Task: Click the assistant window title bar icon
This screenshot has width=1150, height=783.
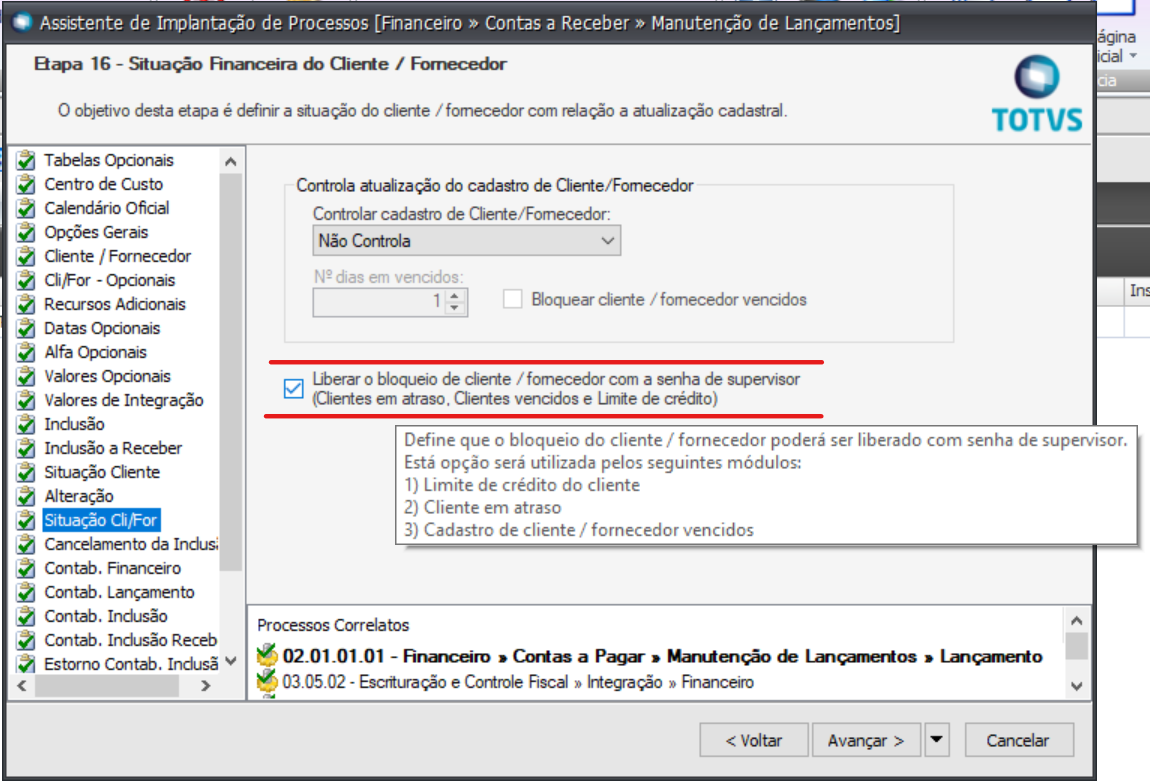Action: click(22, 23)
